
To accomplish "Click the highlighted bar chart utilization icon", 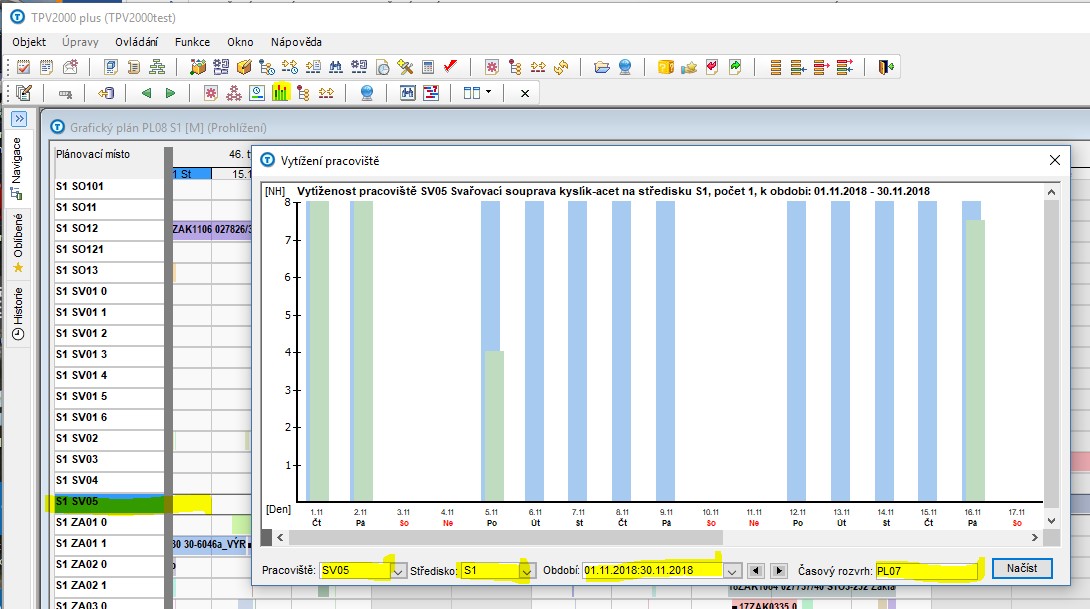I will coord(280,92).
